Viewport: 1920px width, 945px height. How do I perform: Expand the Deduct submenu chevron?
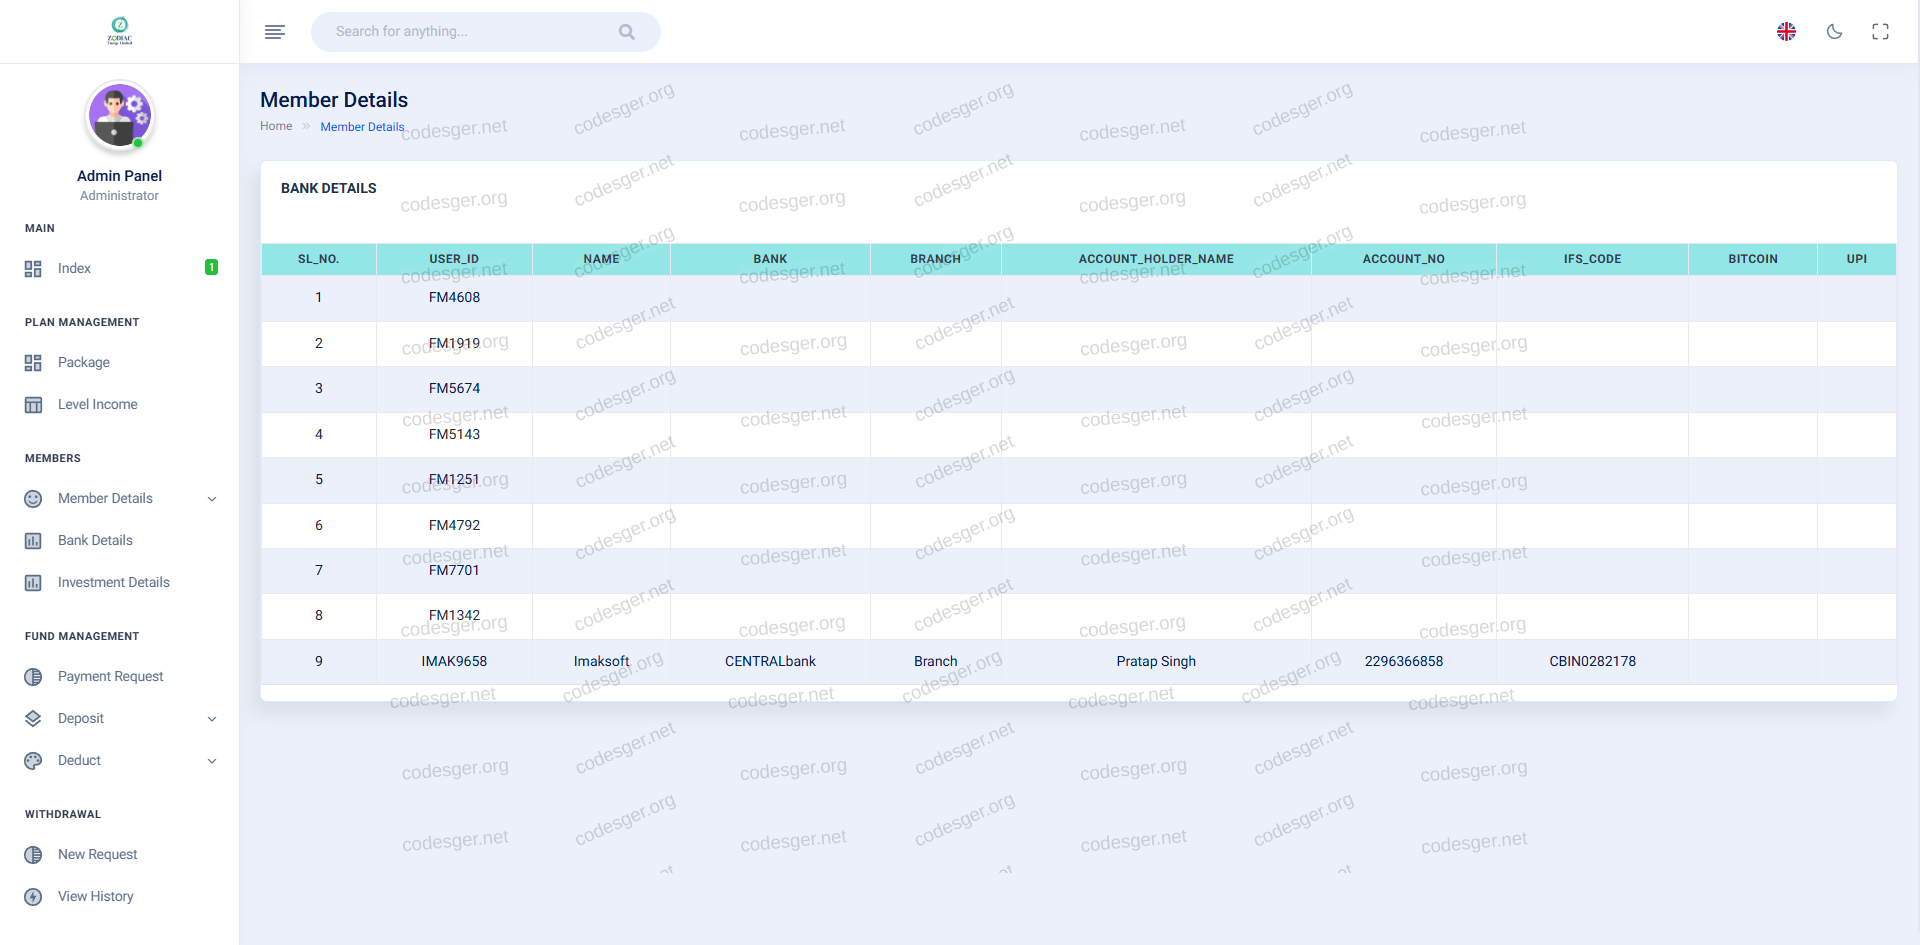212,761
